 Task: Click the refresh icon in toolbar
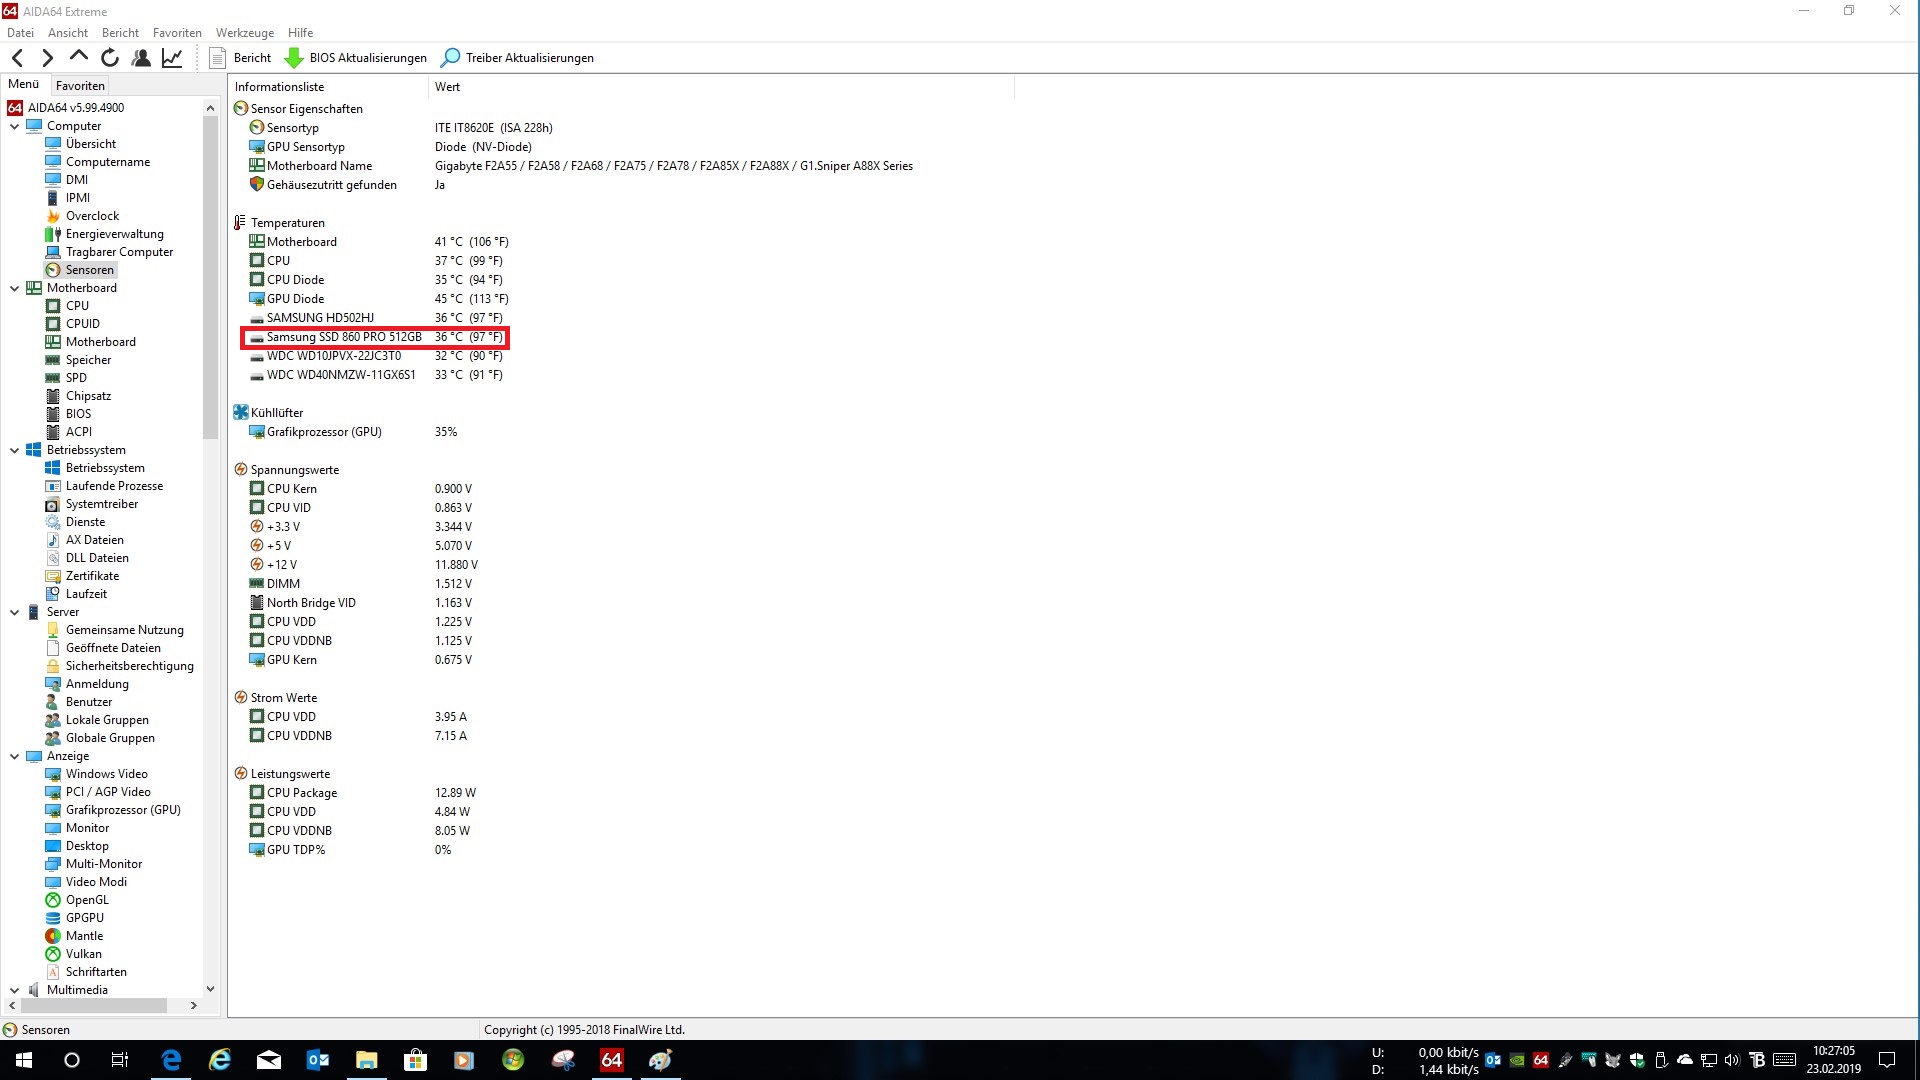pyautogui.click(x=110, y=58)
